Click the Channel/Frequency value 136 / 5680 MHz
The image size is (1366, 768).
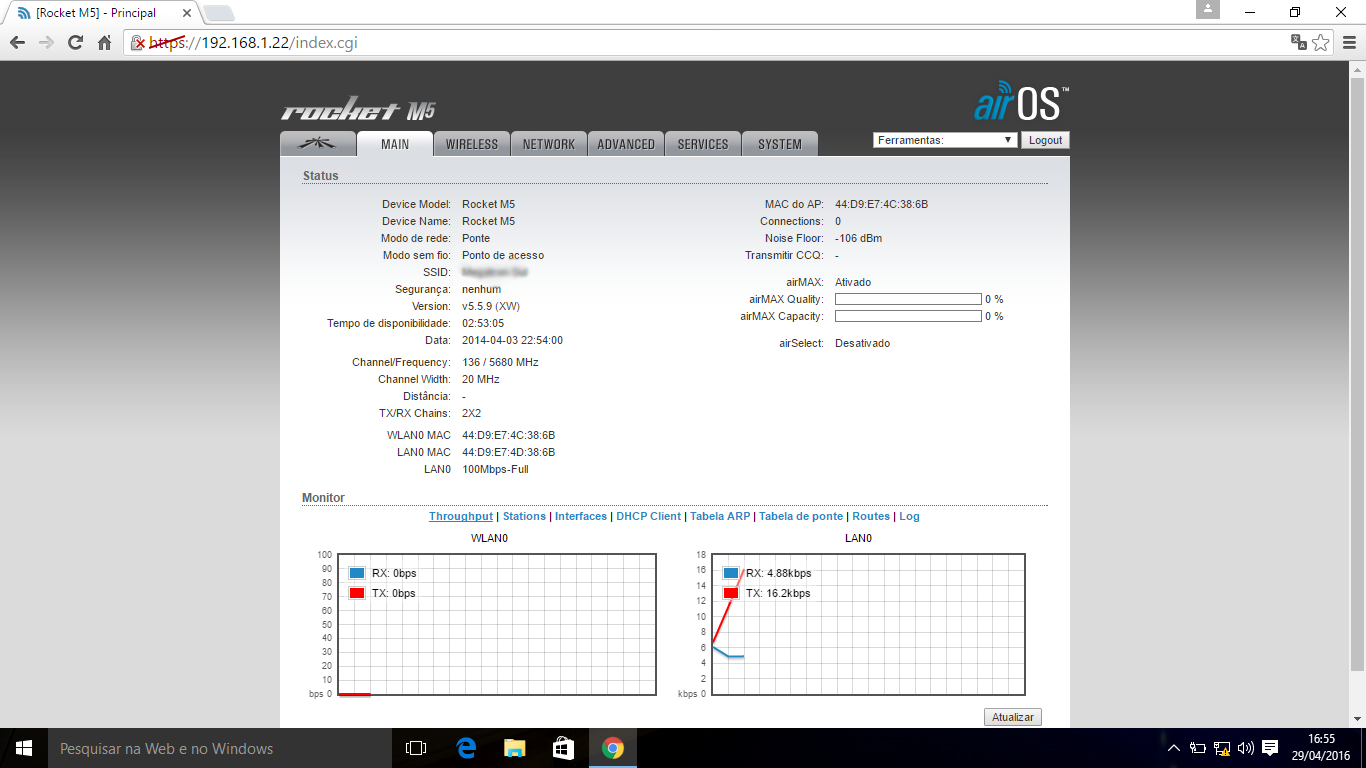(500, 362)
